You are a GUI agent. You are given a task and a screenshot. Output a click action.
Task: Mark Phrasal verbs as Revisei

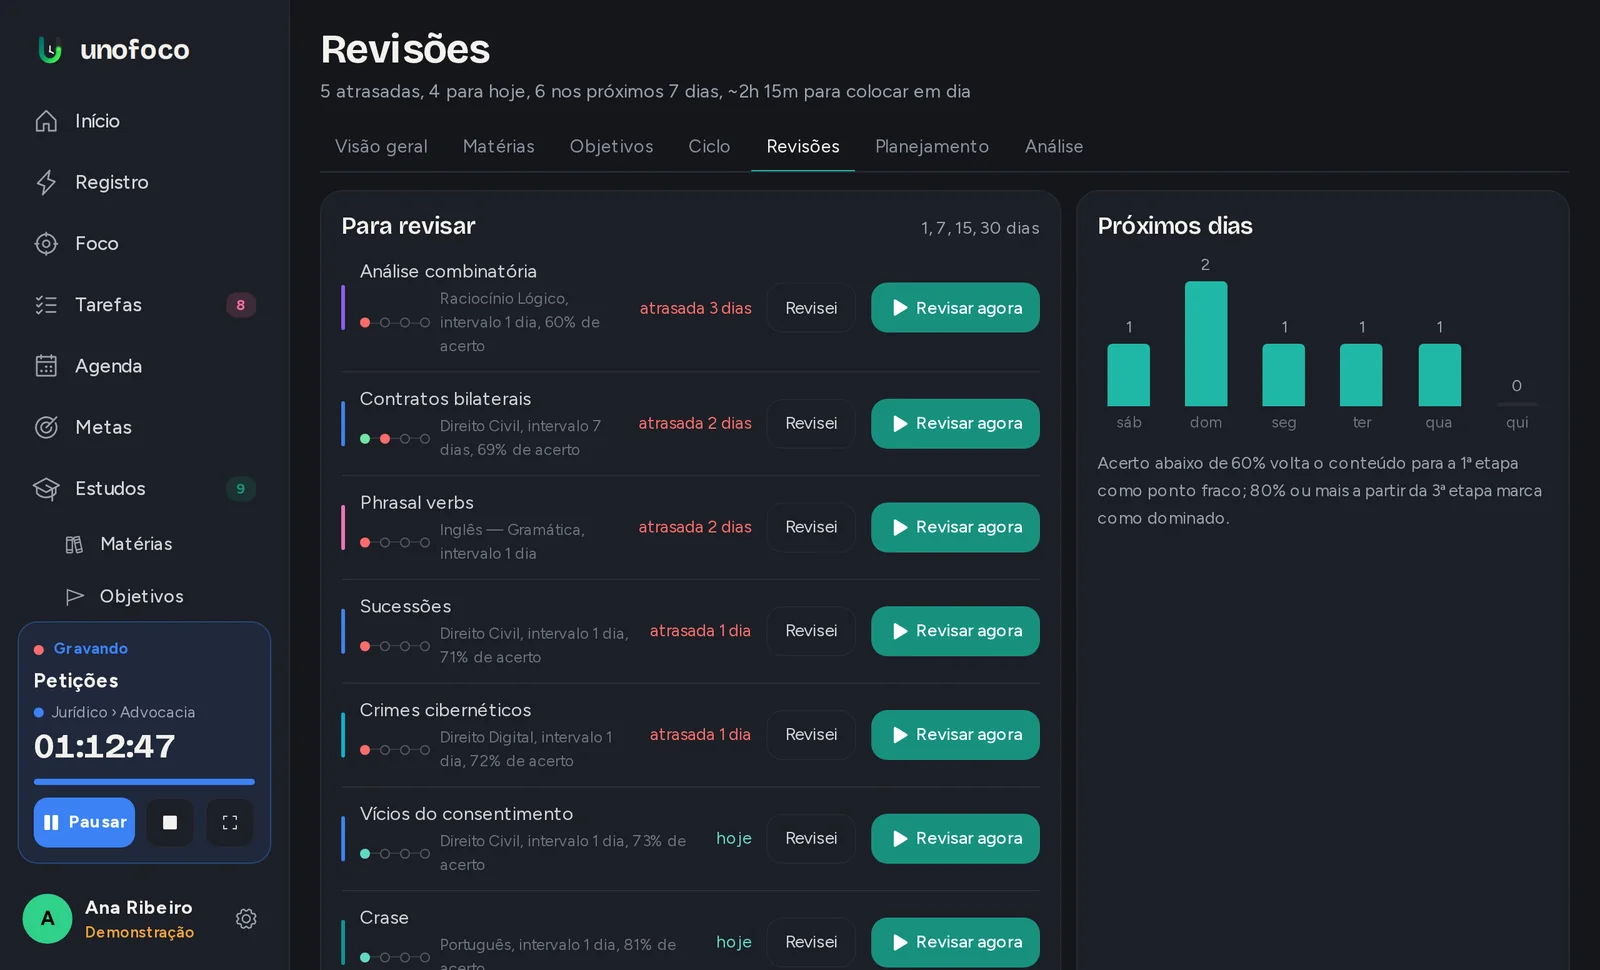pos(811,528)
